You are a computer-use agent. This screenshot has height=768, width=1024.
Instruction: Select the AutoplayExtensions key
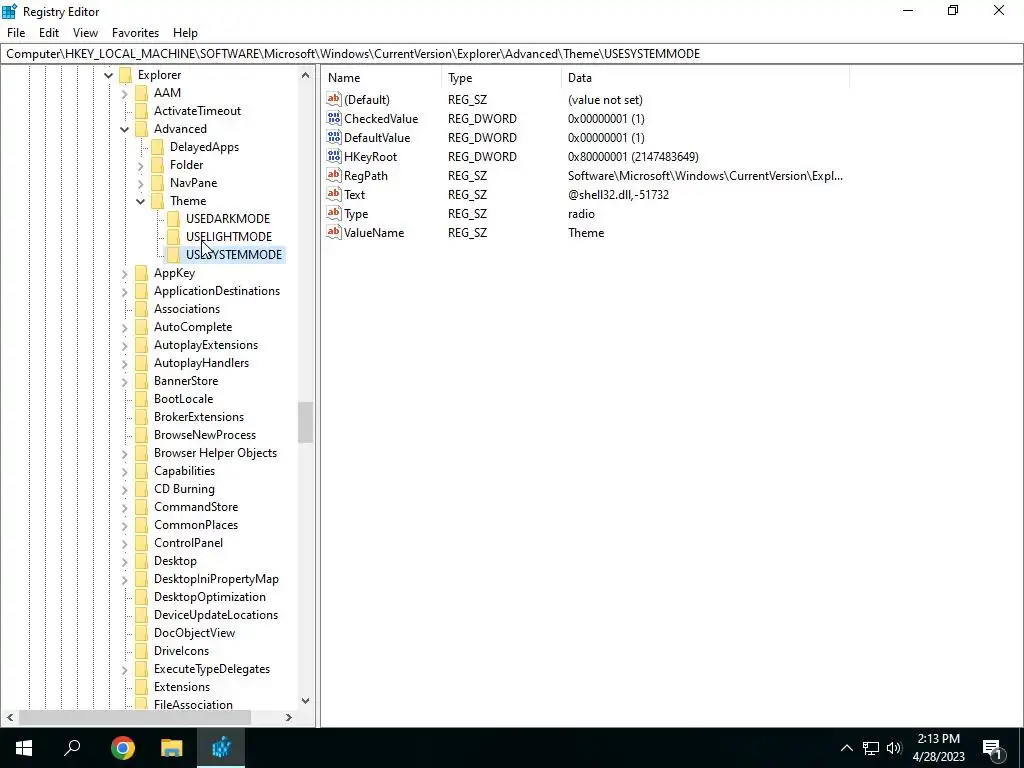point(206,345)
